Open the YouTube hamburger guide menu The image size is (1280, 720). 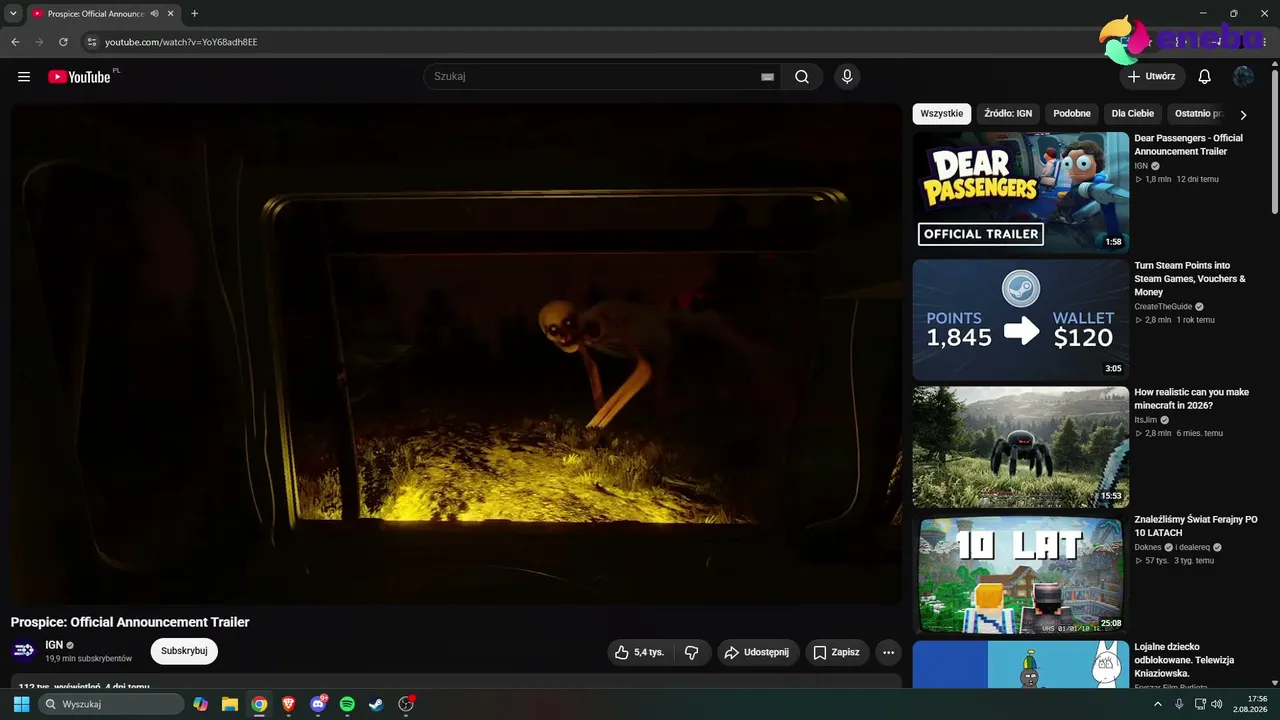click(24, 77)
